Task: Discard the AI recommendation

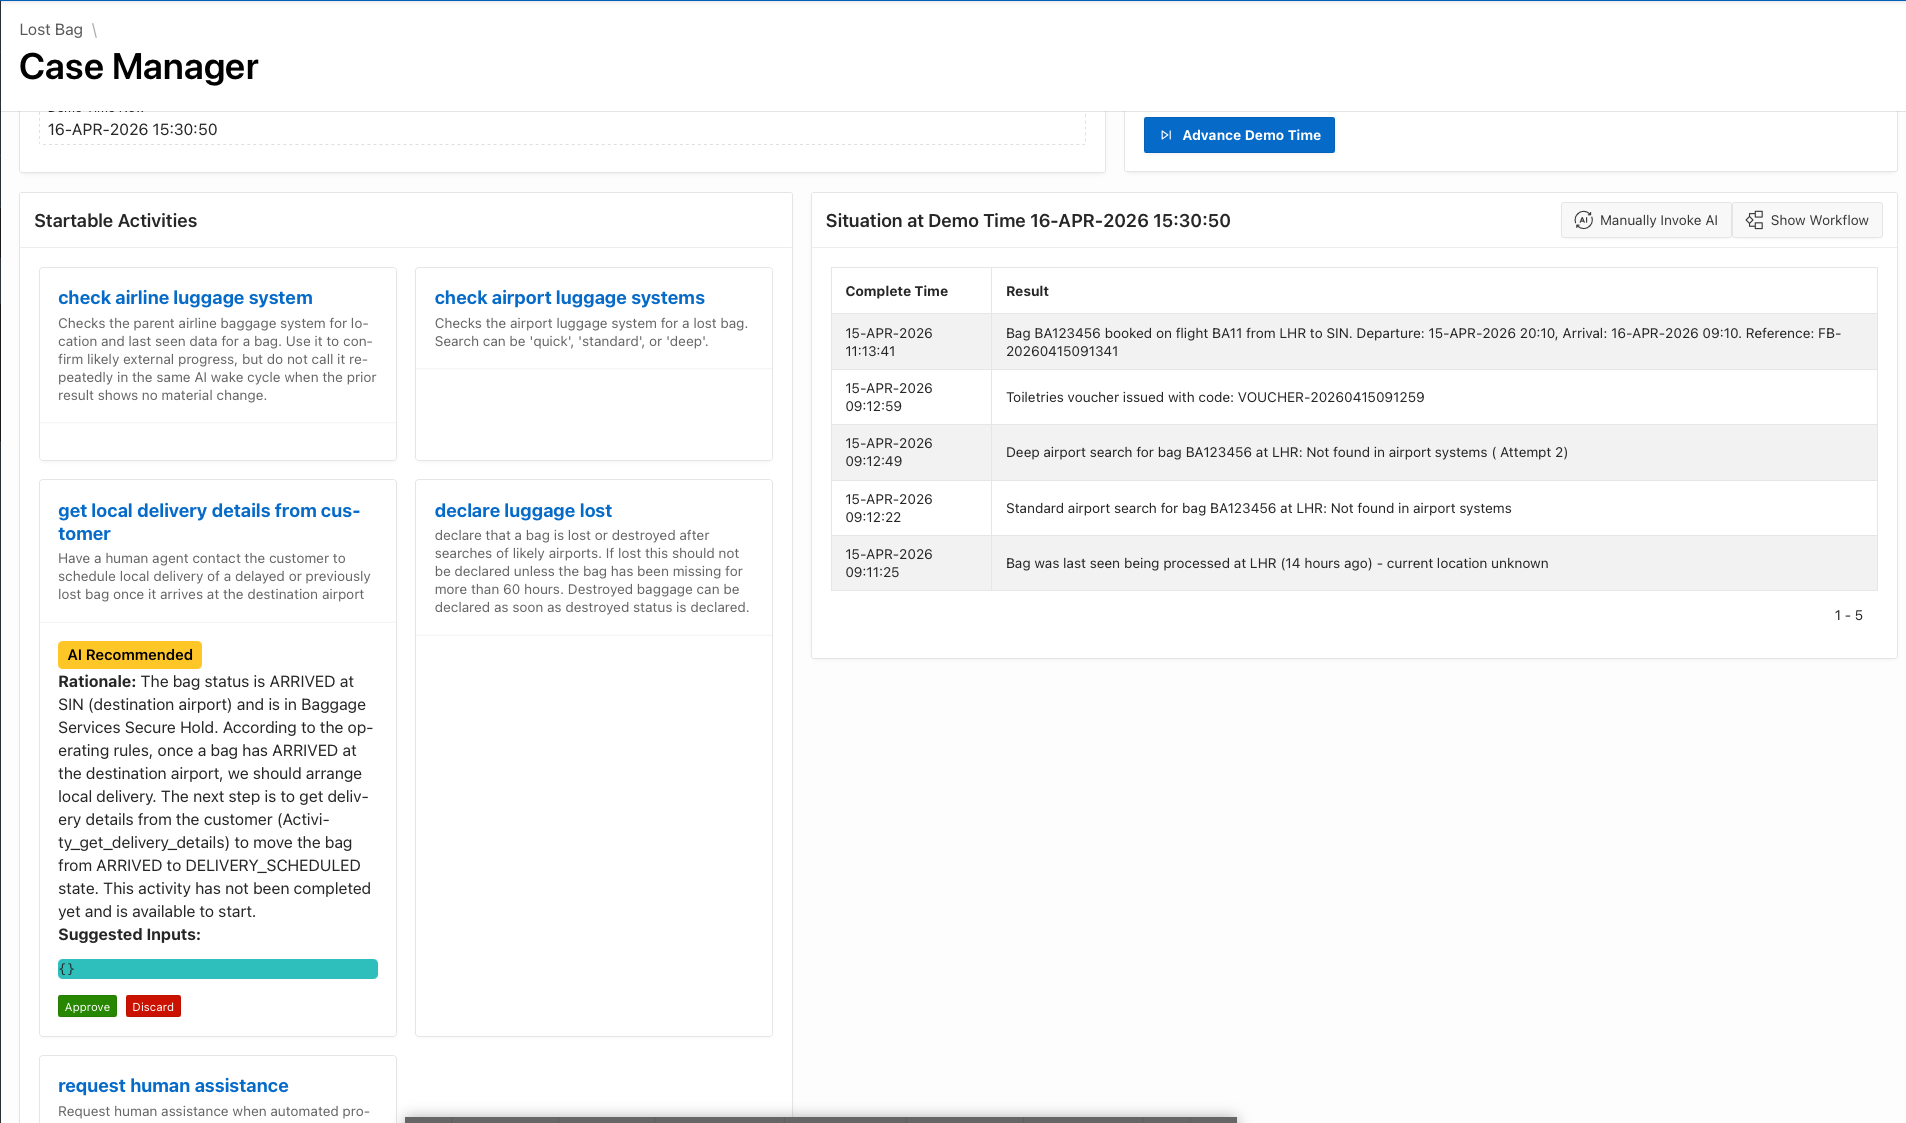Action: pyautogui.click(x=153, y=1007)
